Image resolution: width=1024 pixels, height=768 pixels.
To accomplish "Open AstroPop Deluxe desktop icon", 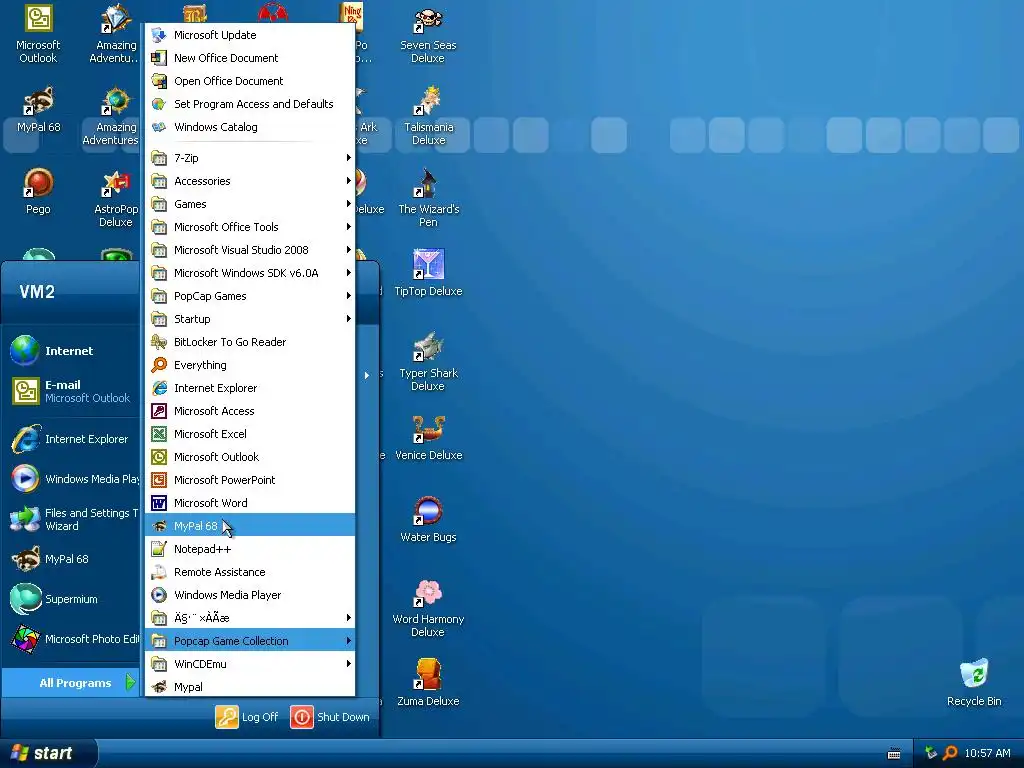I will pos(116,199).
